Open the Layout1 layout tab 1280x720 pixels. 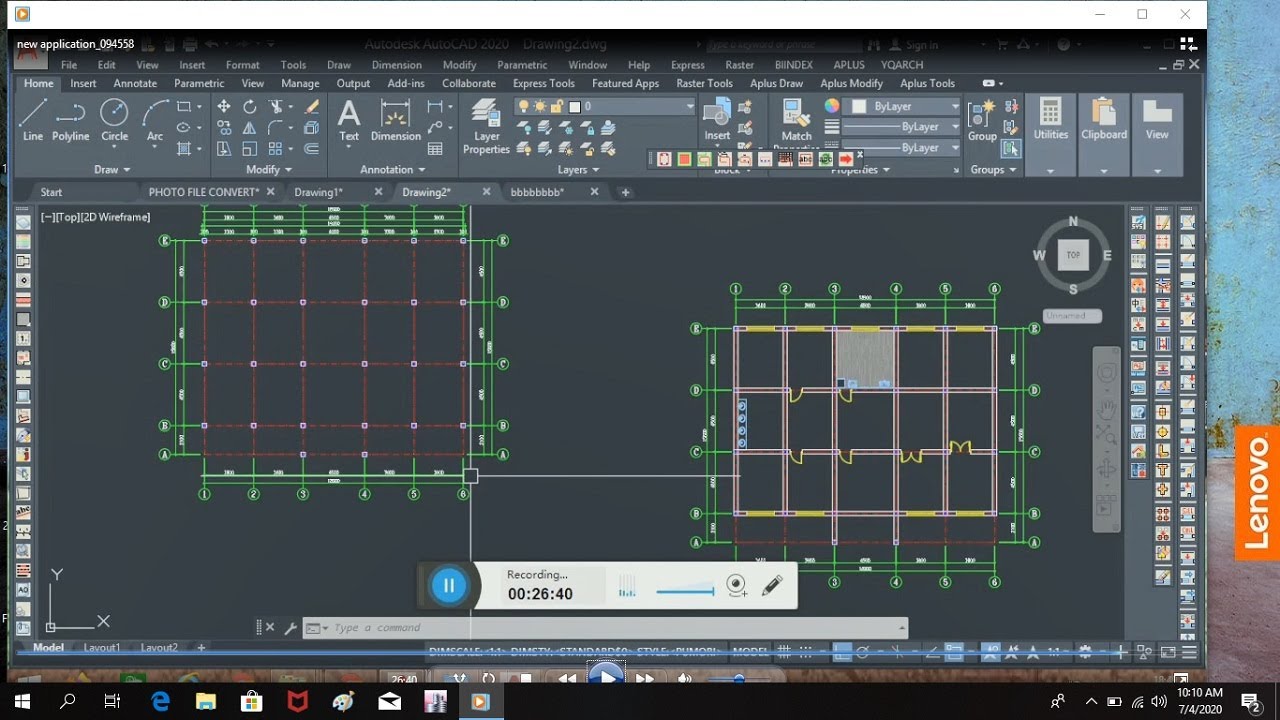(x=102, y=648)
